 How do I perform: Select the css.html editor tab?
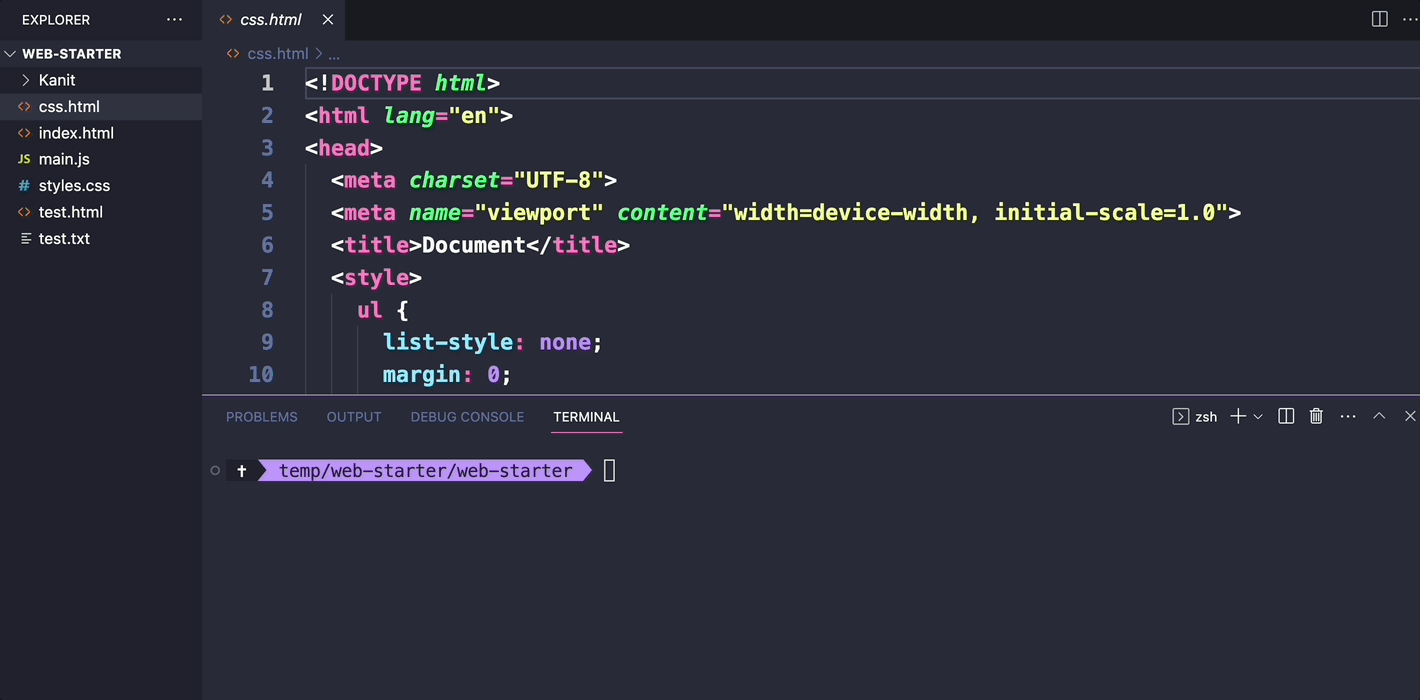(x=271, y=19)
